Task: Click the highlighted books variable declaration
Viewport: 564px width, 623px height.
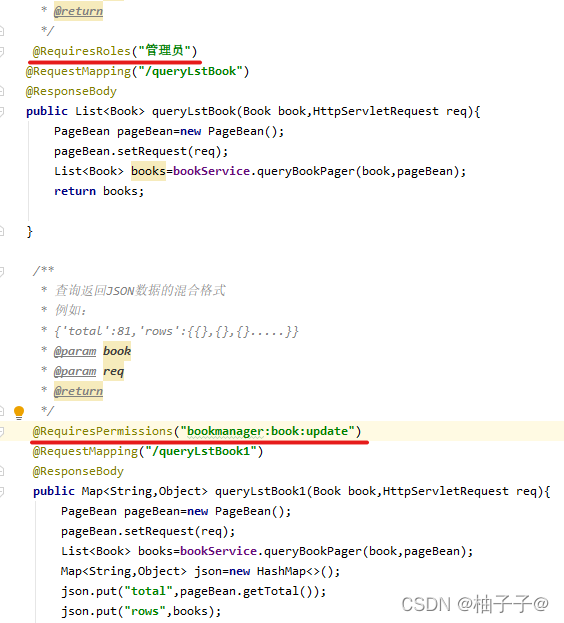Action: (x=148, y=171)
